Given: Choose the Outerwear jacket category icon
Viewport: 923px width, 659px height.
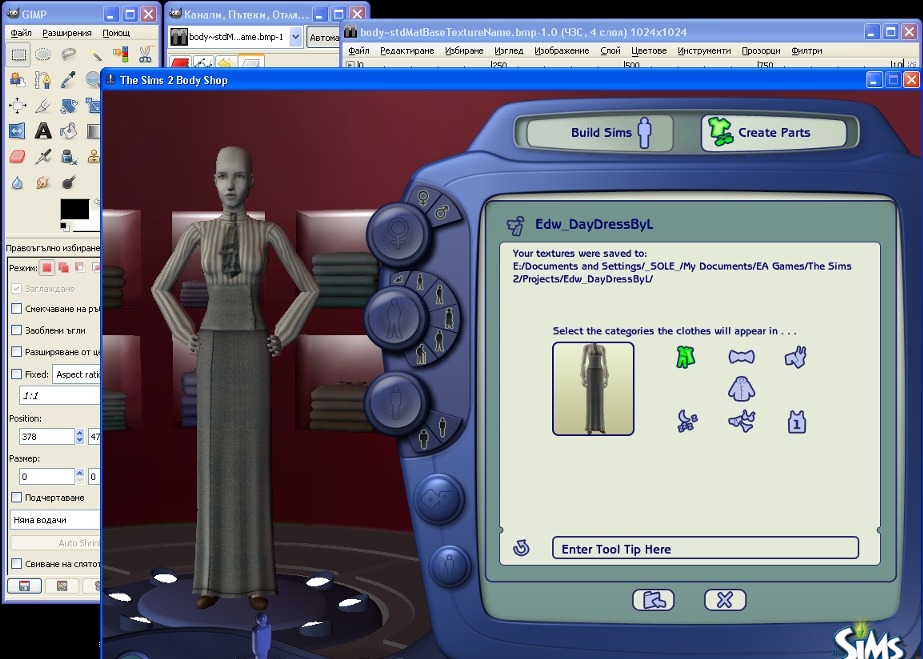Looking at the screenshot, I should 741,389.
